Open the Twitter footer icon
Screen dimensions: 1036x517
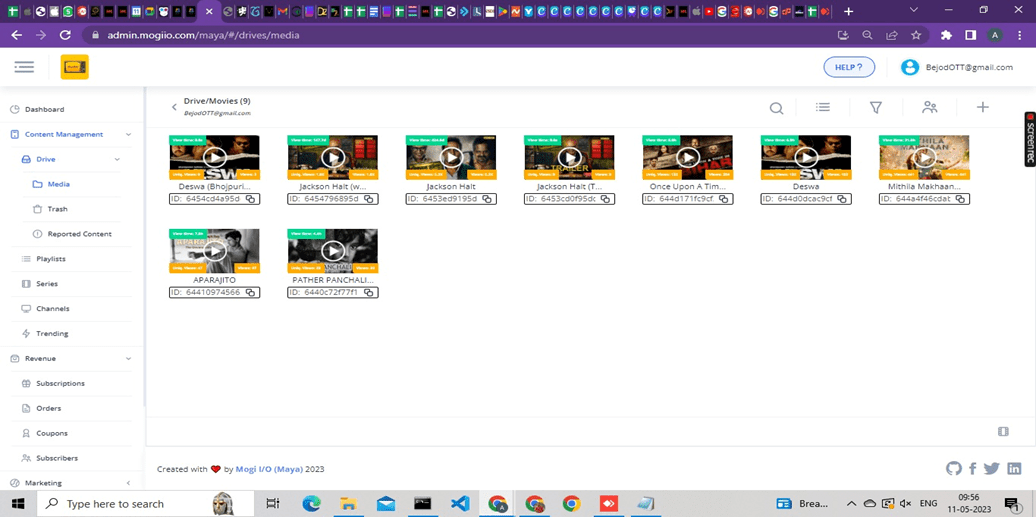tap(992, 469)
